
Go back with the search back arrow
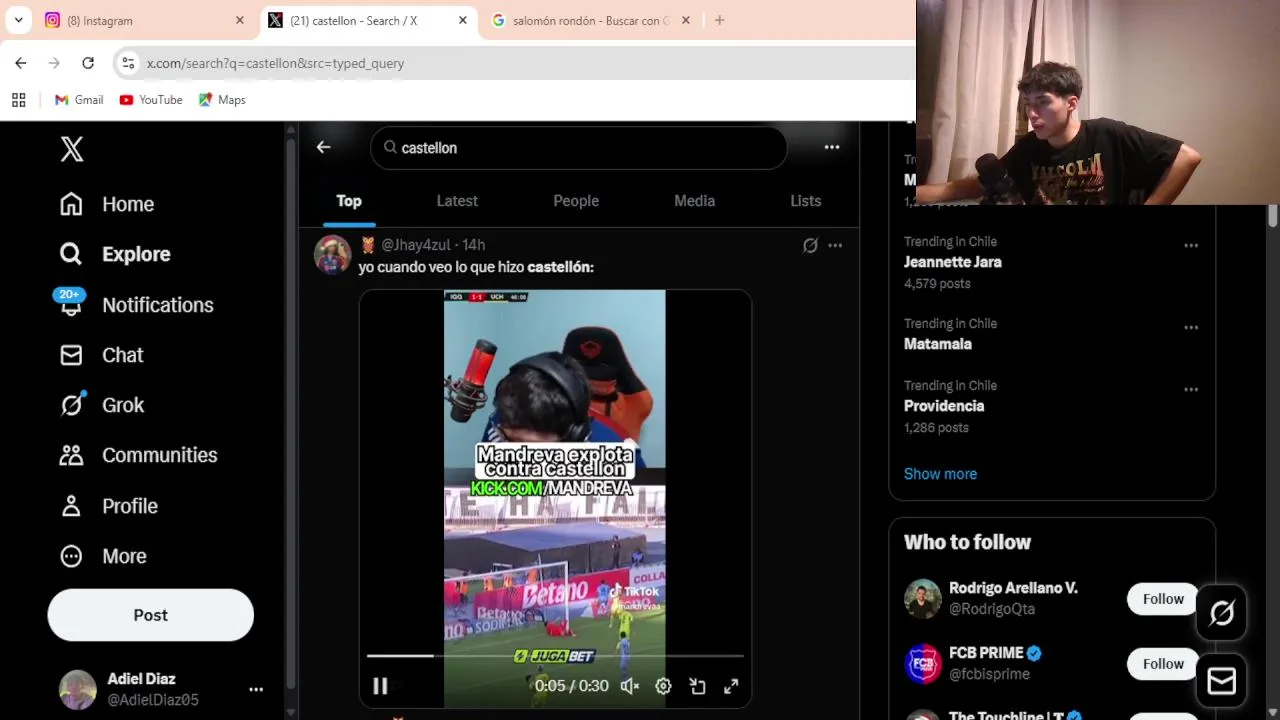pos(323,147)
